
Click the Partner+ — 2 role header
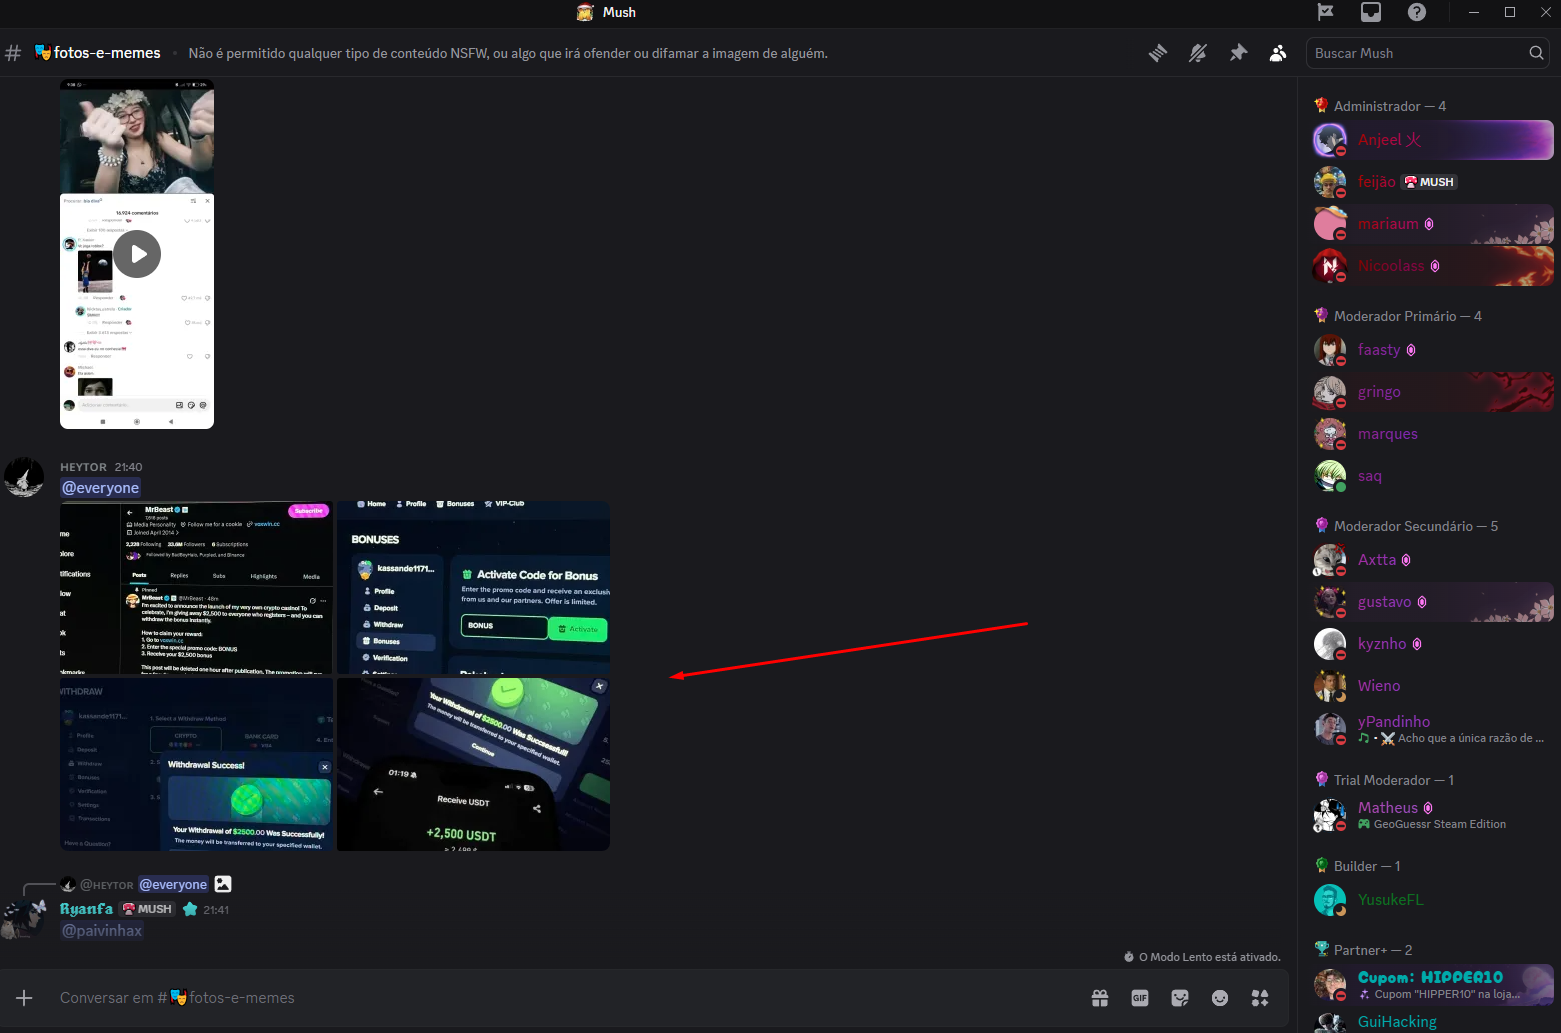pos(1363,950)
